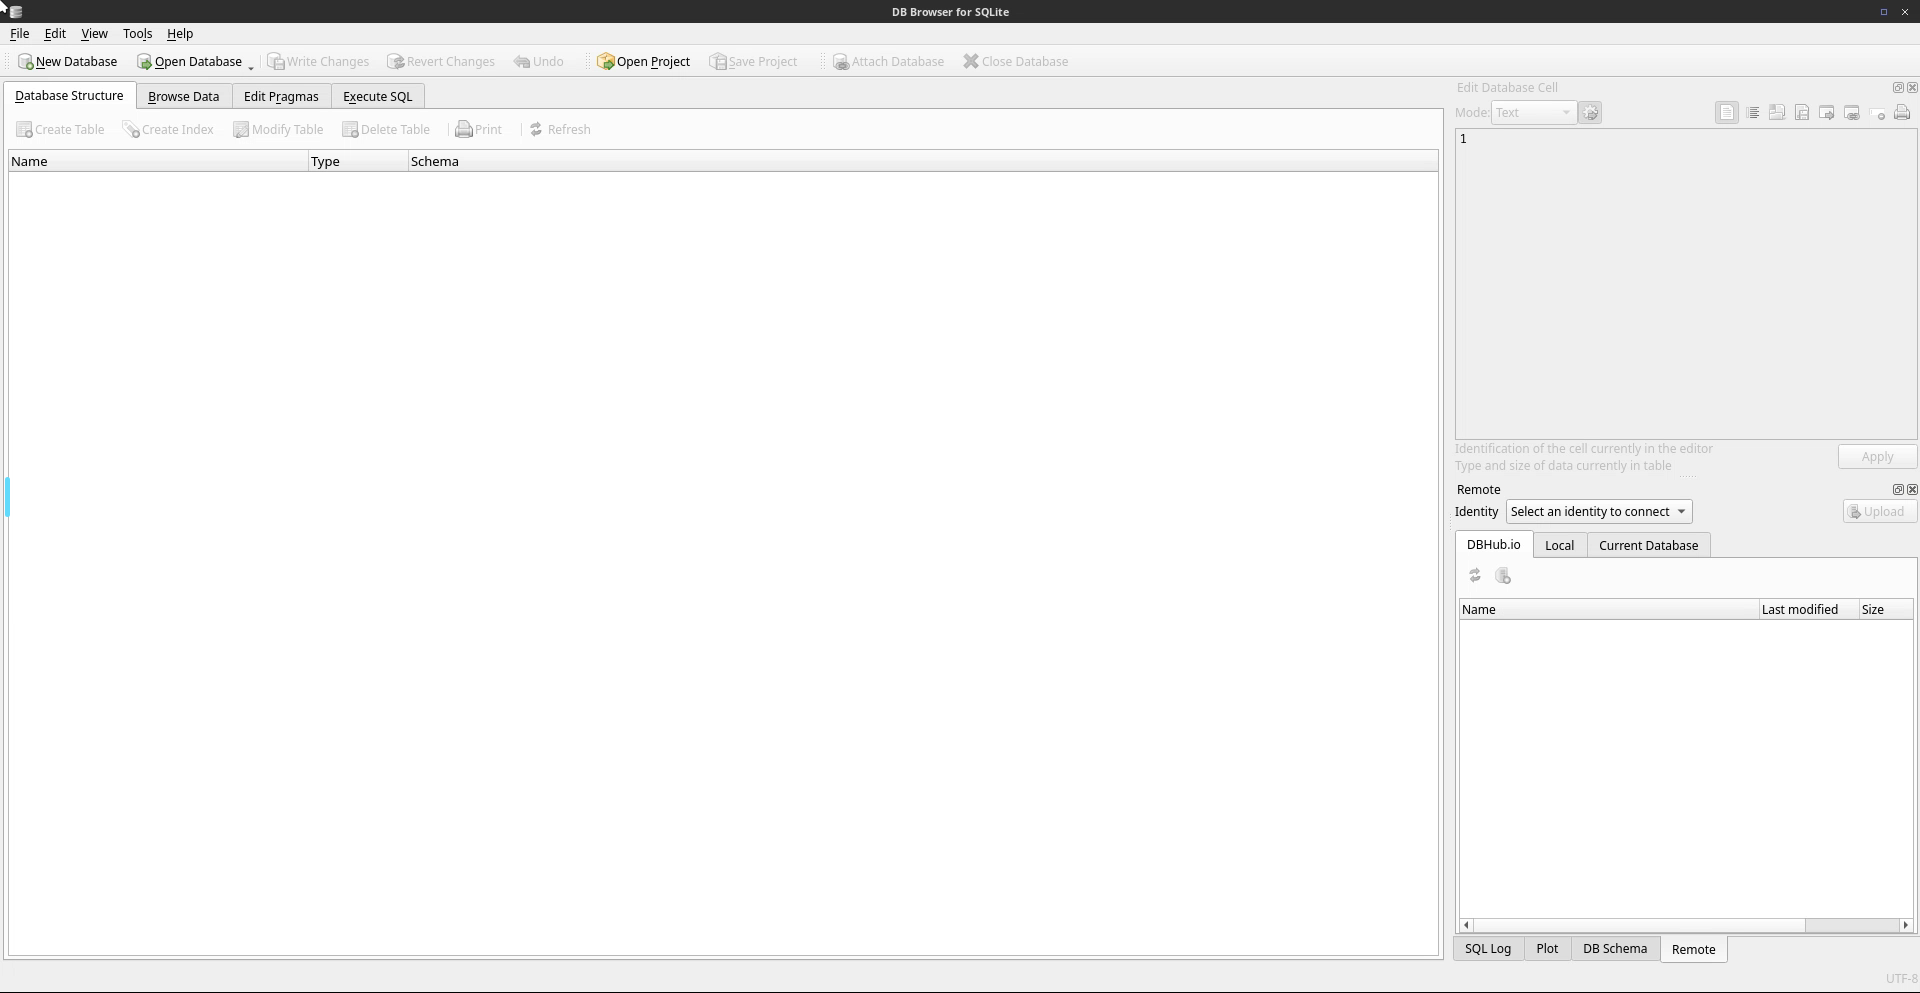Open the dropdown arrow beside Open Database
This screenshot has height=993, width=1920.
point(251,66)
